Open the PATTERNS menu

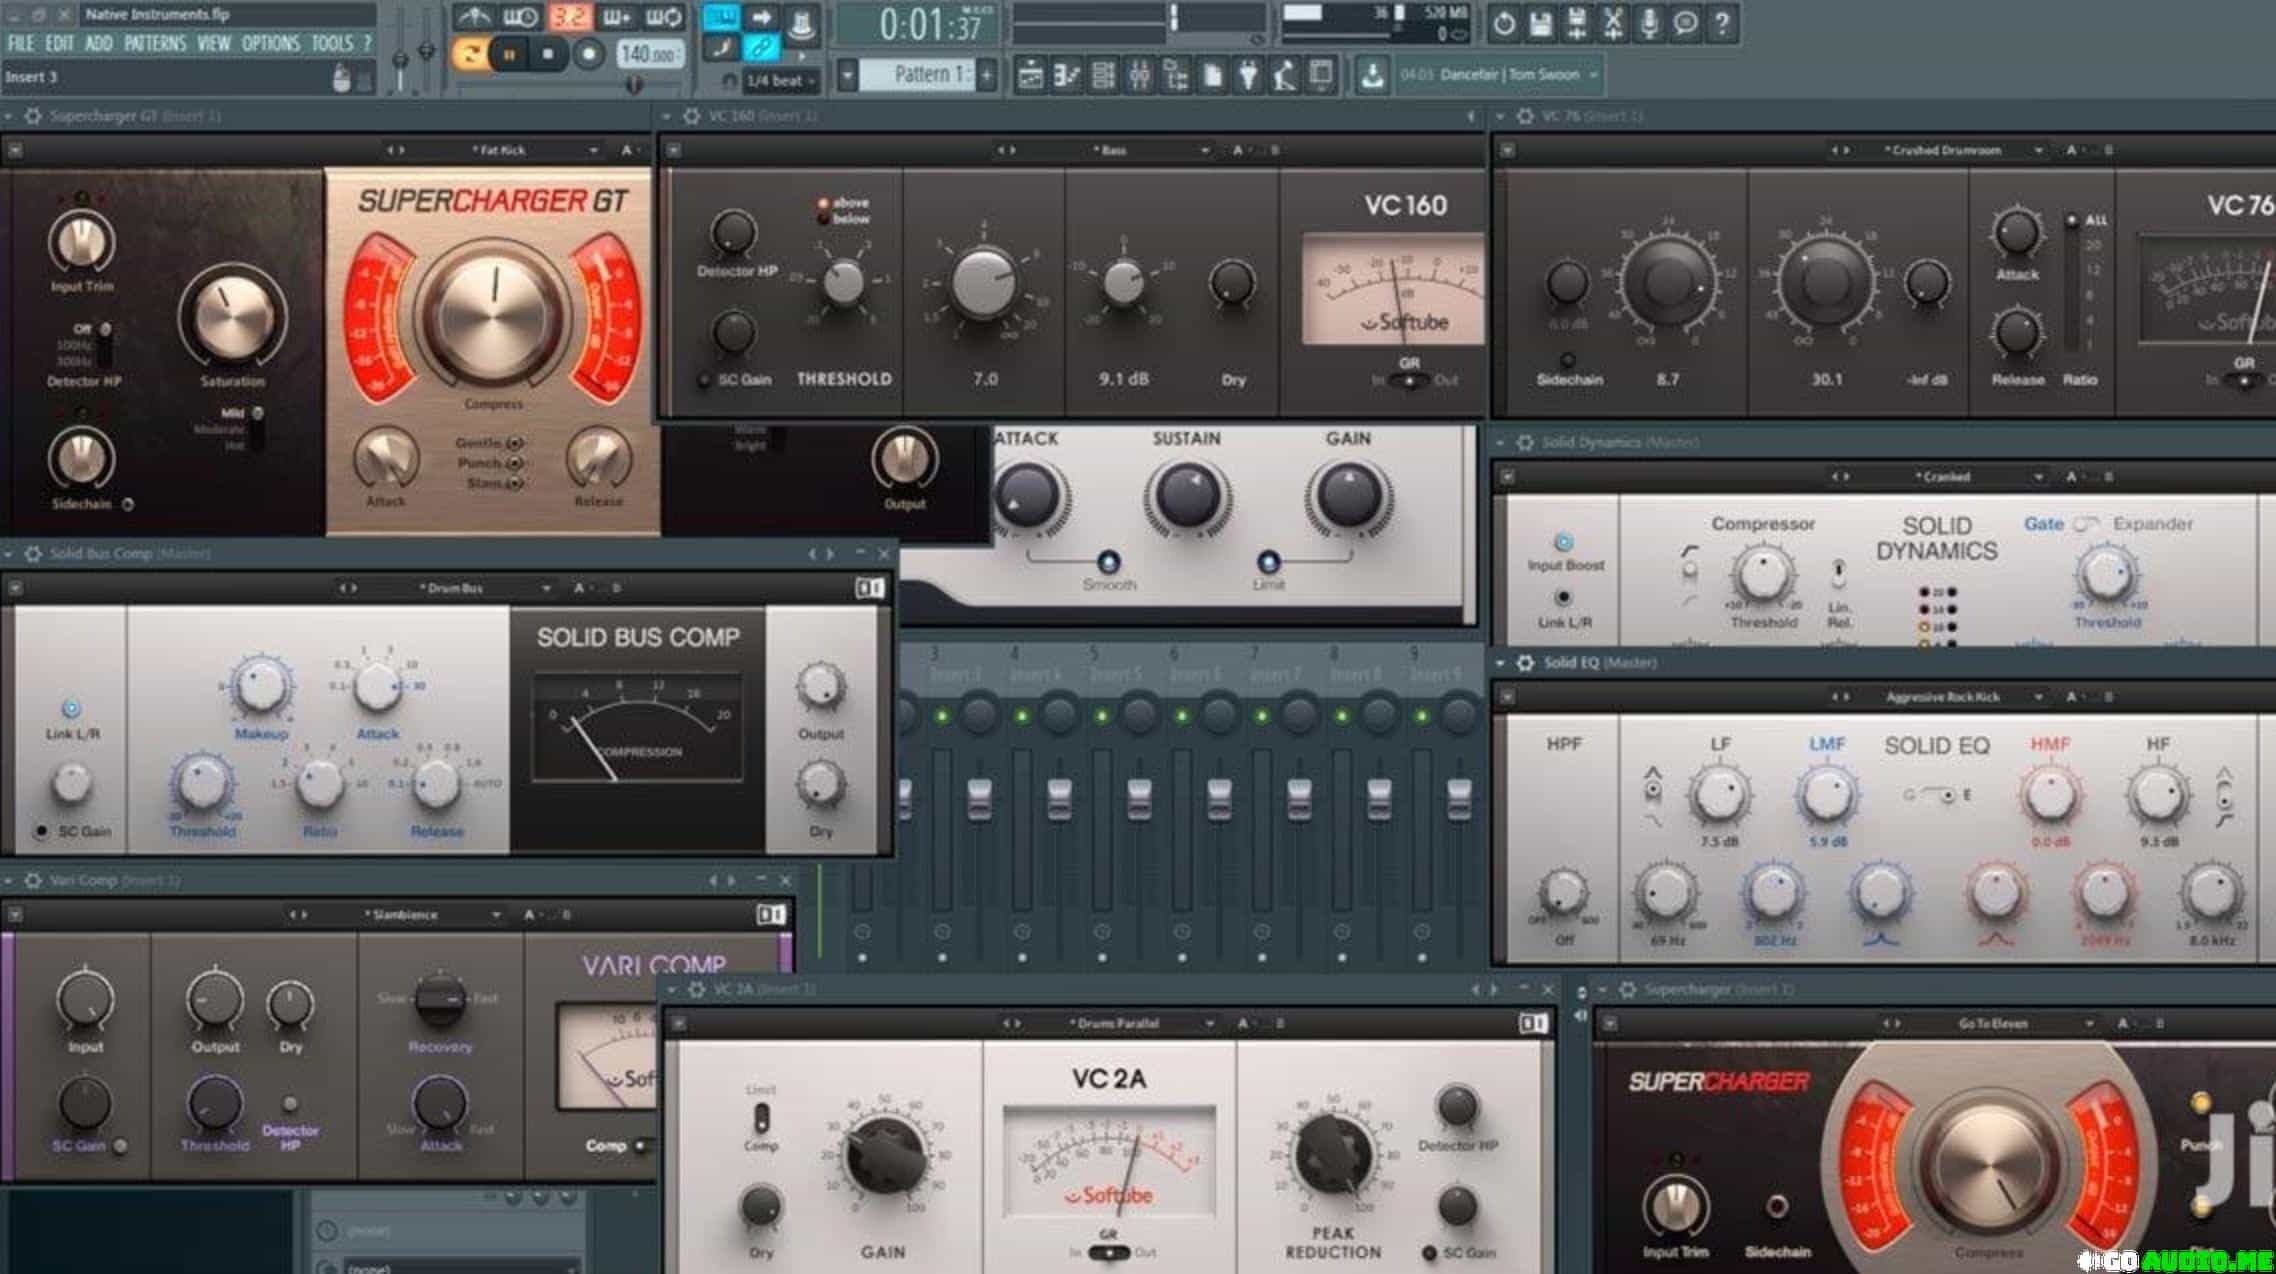155,44
